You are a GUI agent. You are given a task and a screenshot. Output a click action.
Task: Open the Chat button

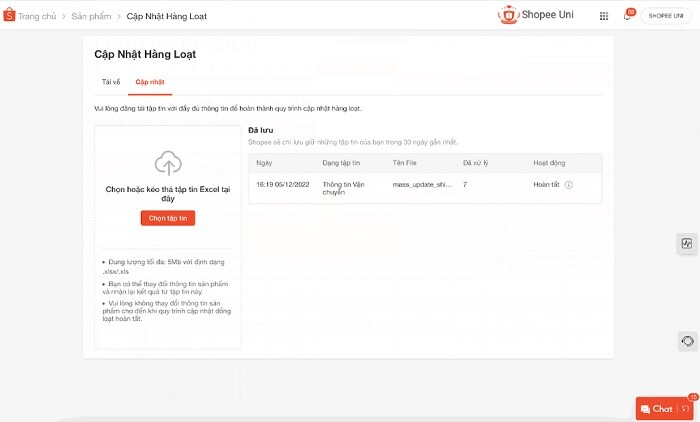point(657,409)
